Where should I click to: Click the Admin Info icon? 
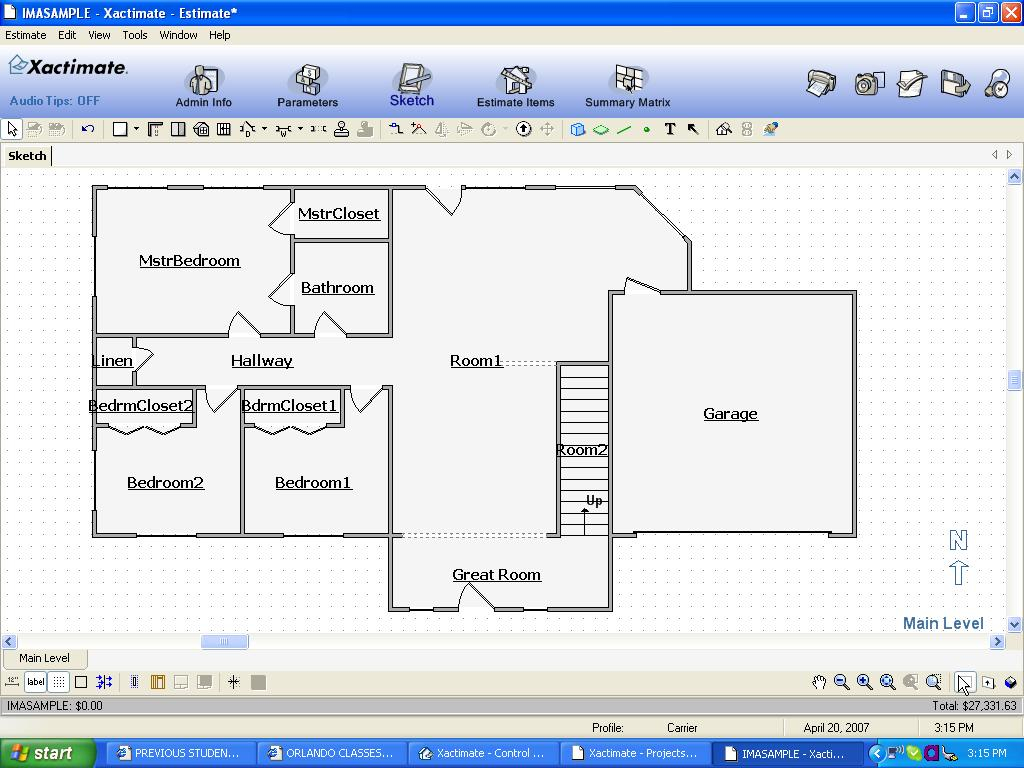[203, 86]
